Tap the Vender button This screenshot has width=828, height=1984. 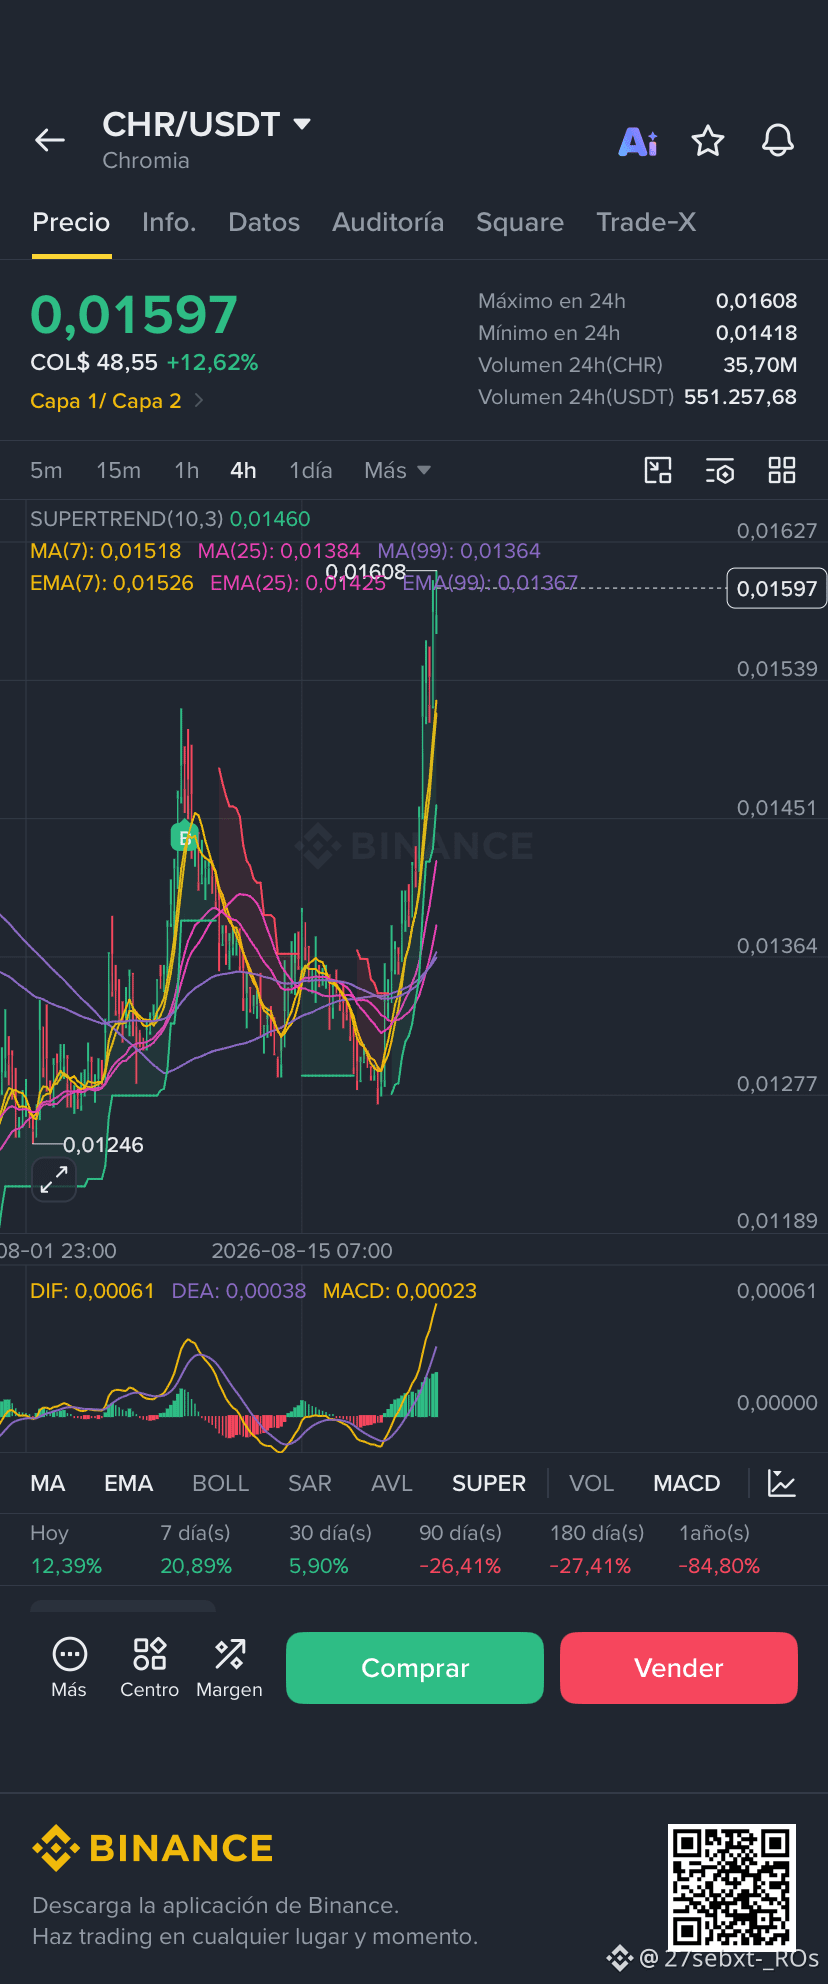click(679, 1668)
